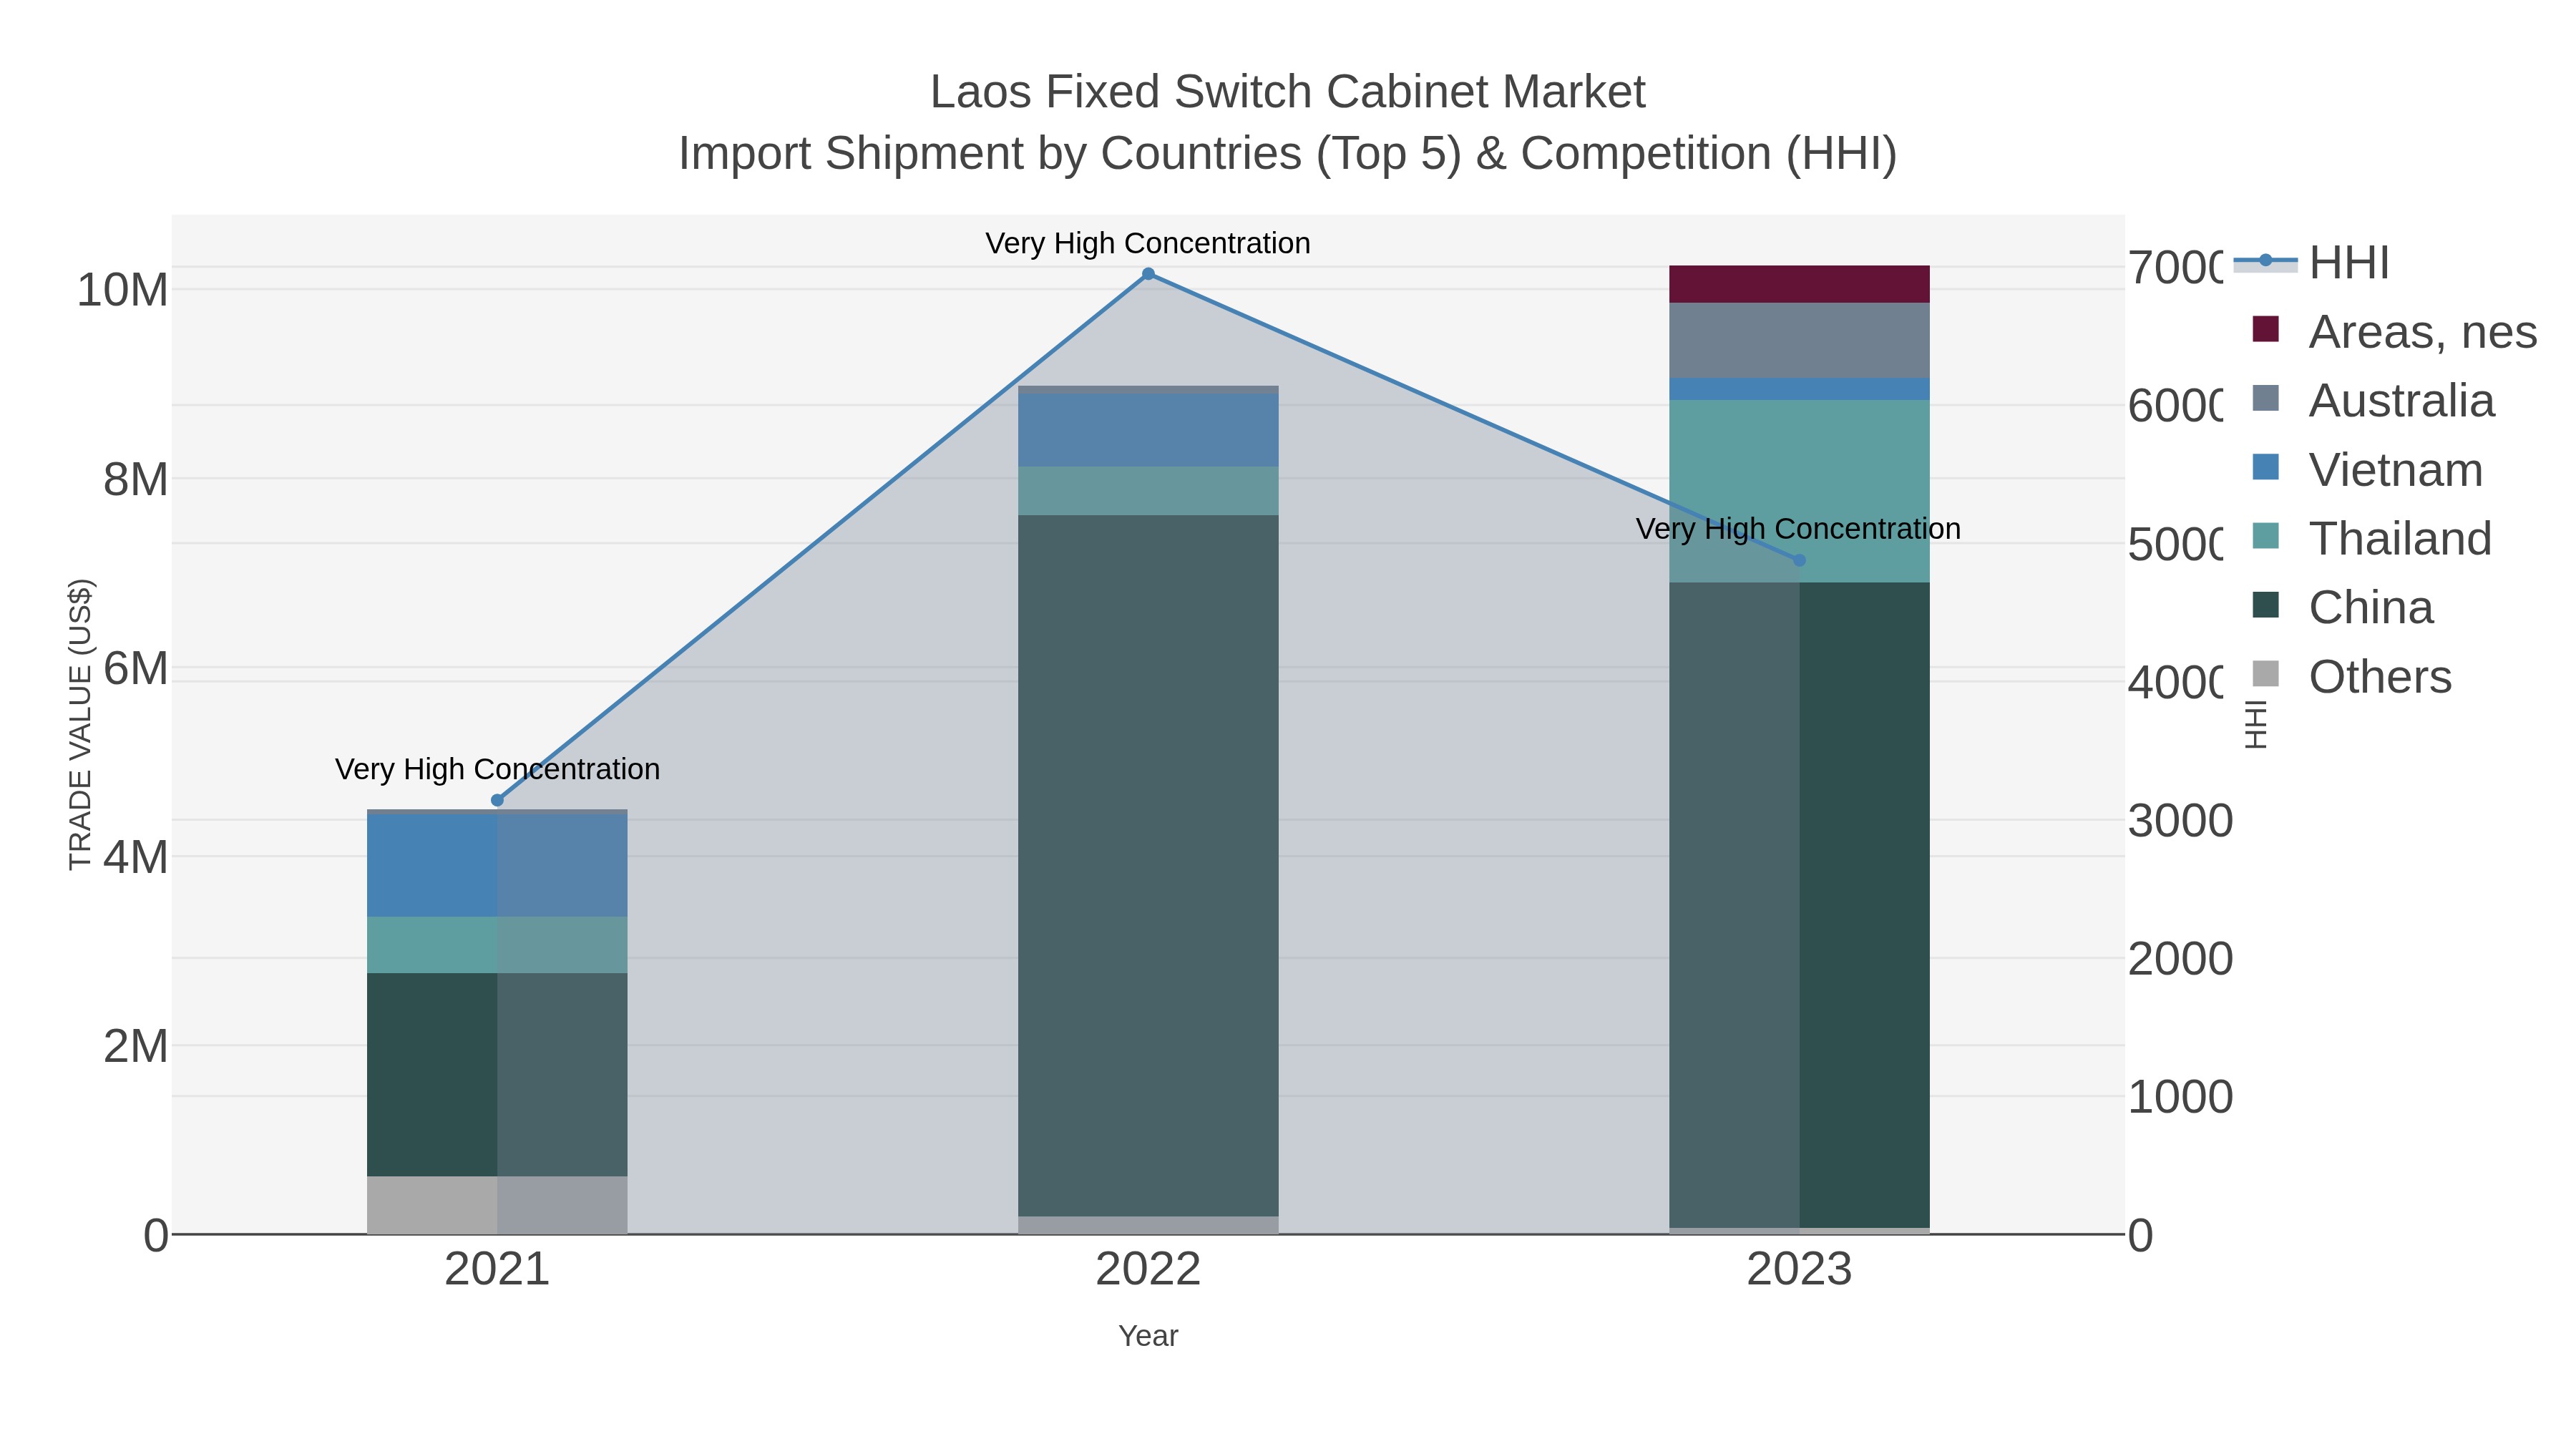
Task: Click the '2023' x-axis label
Action: [x=1799, y=1270]
